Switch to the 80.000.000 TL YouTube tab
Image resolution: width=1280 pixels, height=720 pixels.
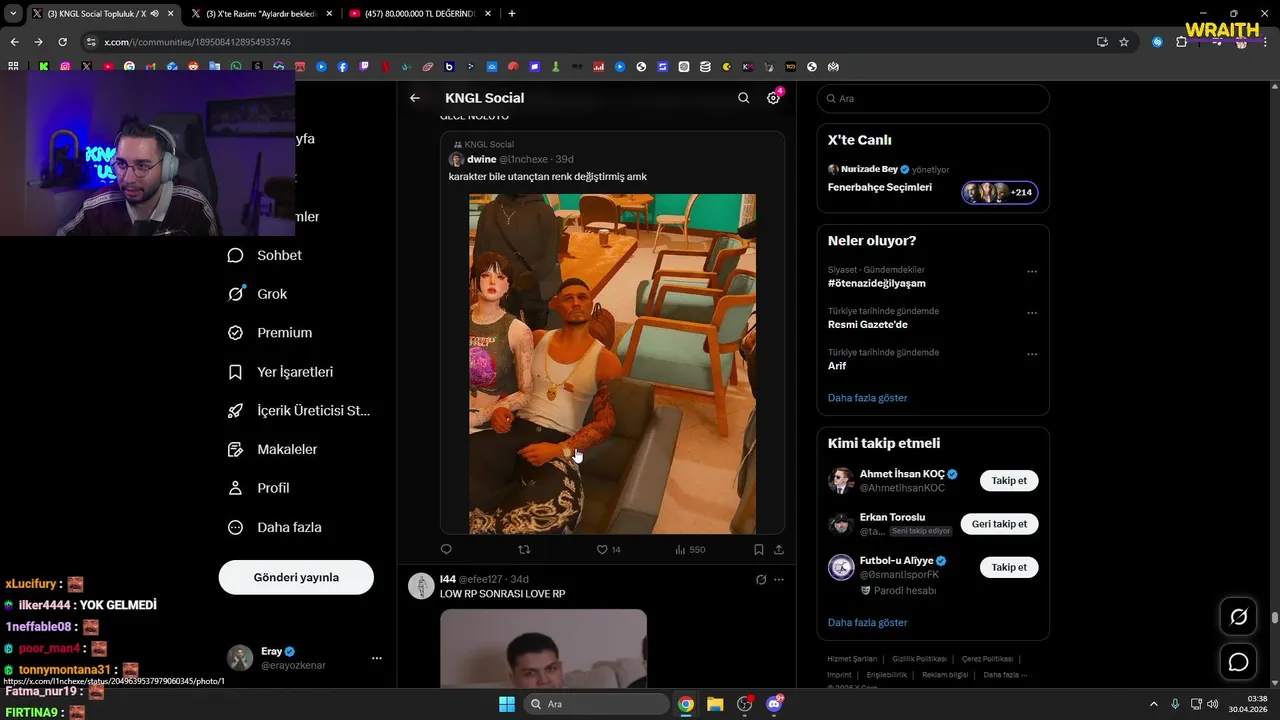(x=418, y=14)
